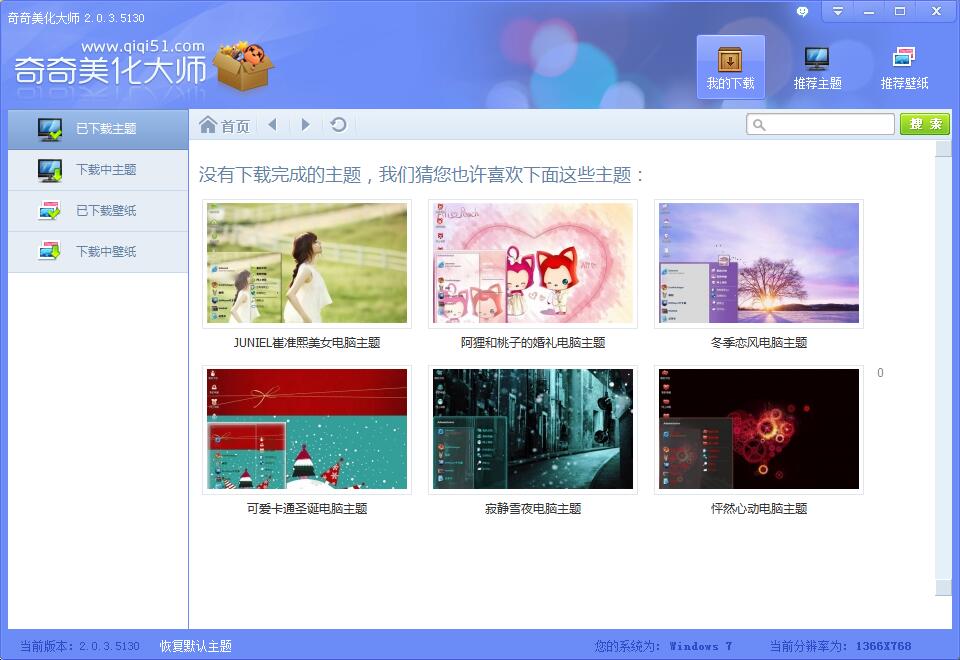The image size is (960, 660).
Task: Select 下载中主题 in the sidebar
Action: pos(98,170)
